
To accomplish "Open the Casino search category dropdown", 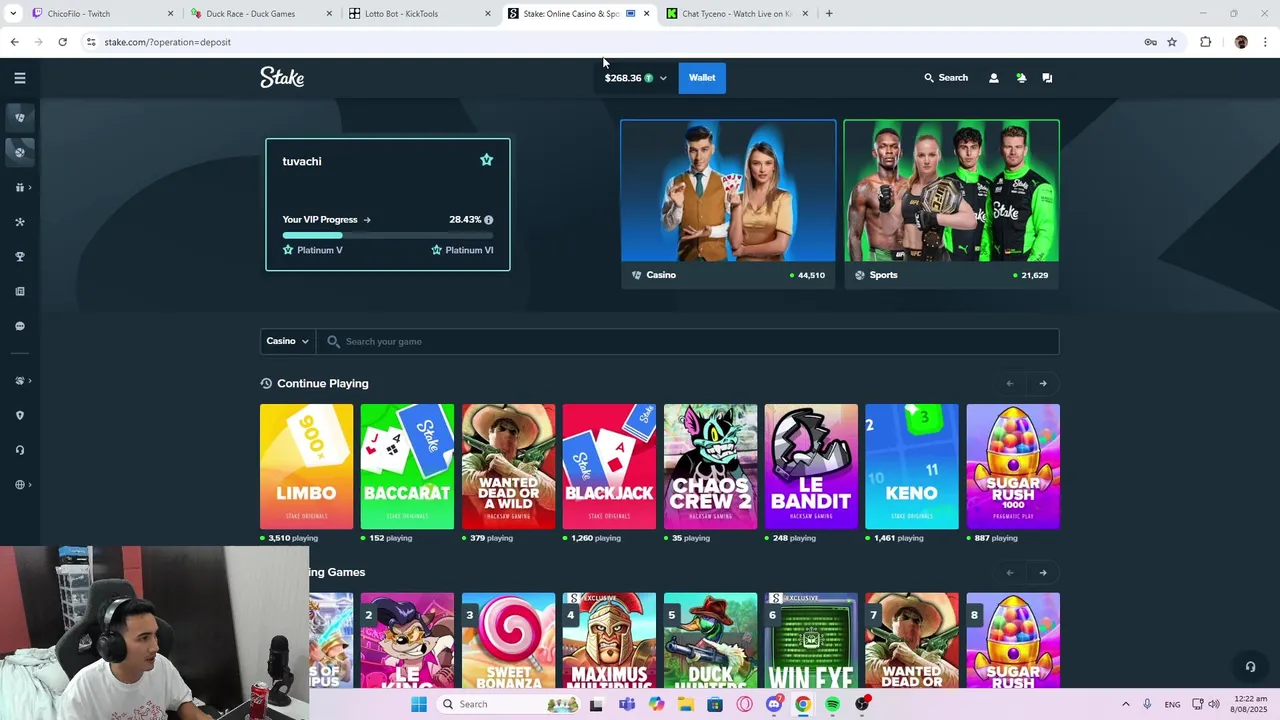I will click(x=287, y=341).
